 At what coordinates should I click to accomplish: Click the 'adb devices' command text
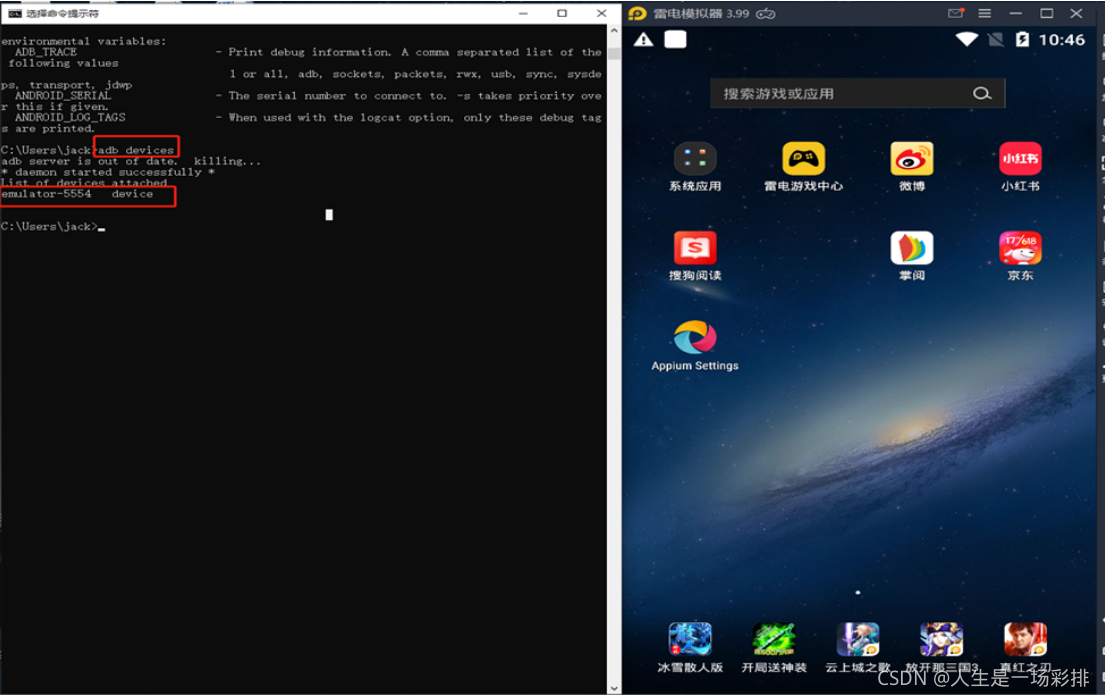tap(135, 149)
